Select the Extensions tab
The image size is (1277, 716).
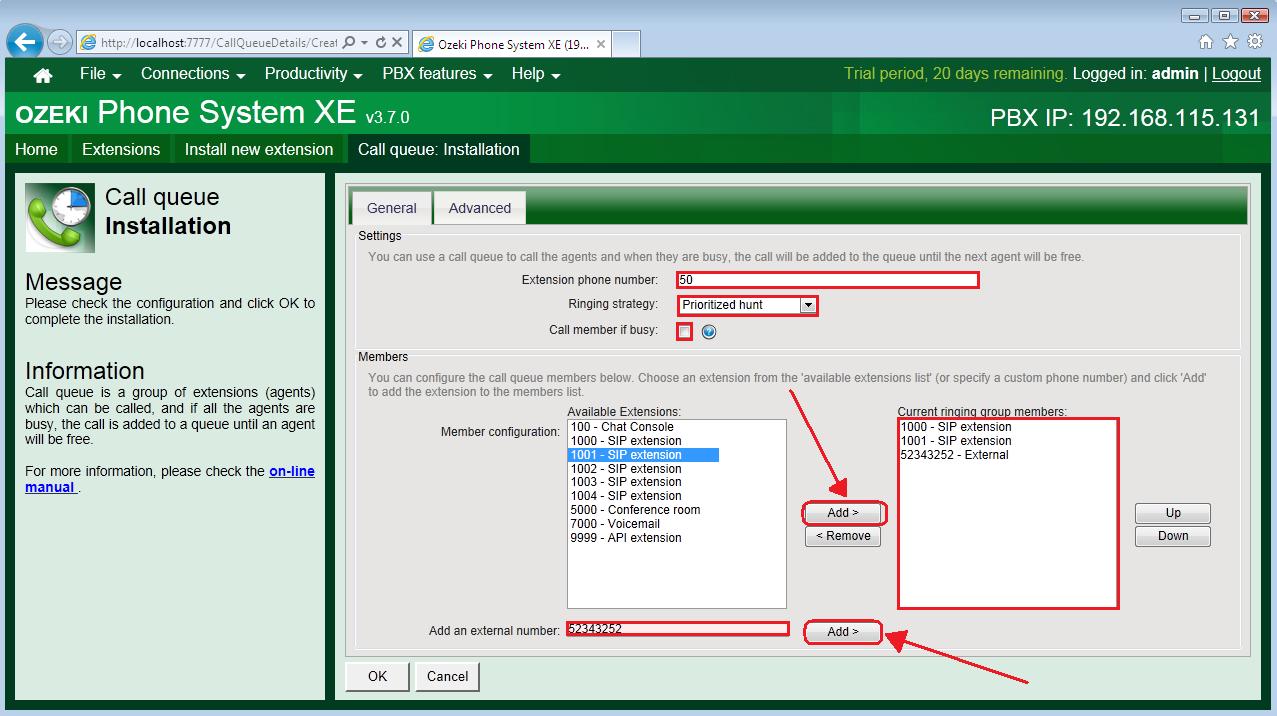(x=120, y=149)
